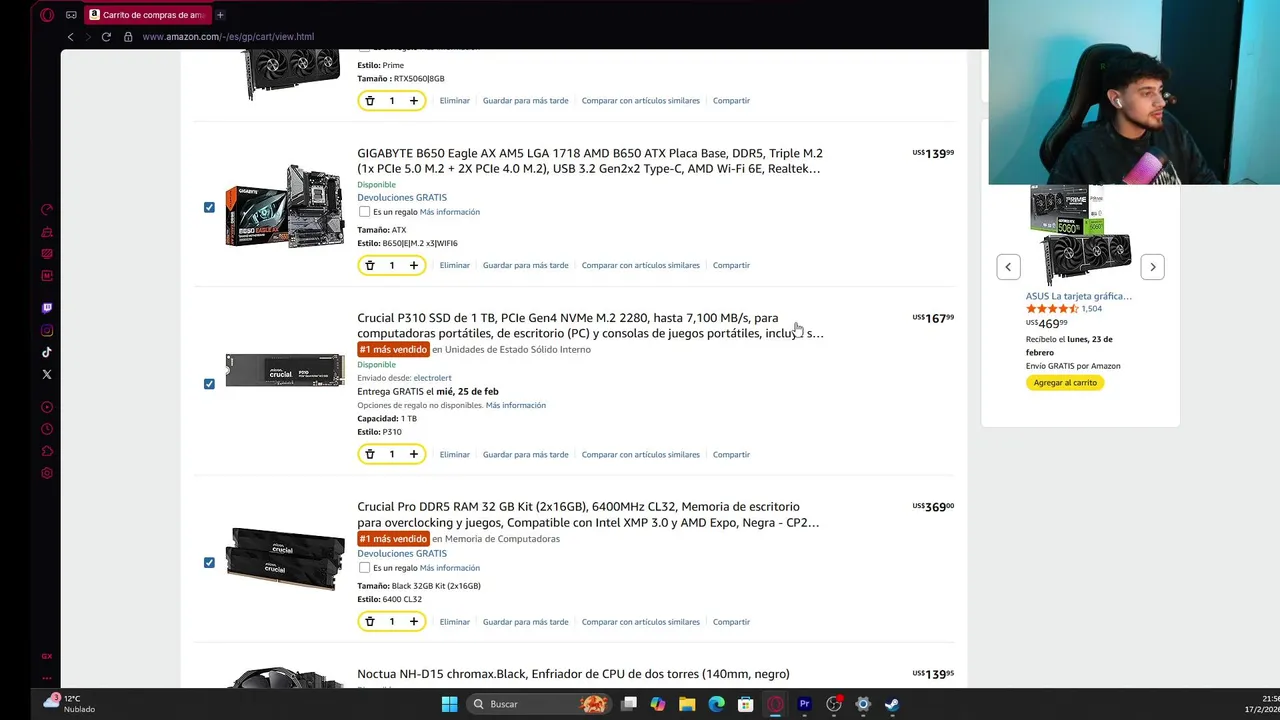Reload the Amazon cart page
Image resolution: width=1280 pixels, height=720 pixels.
(106, 37)
